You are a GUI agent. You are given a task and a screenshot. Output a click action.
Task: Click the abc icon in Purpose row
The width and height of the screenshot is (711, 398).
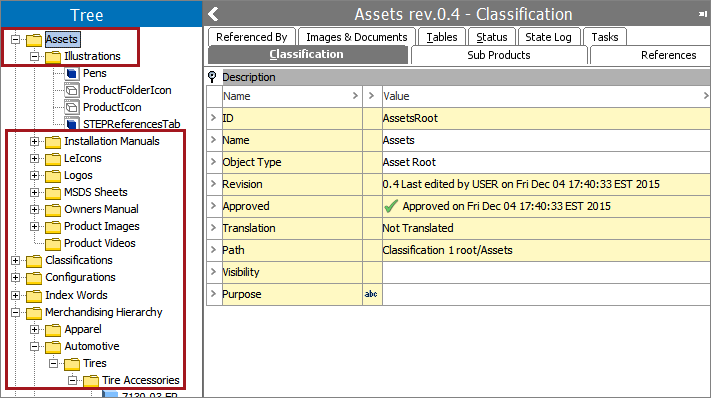[371, 294]
